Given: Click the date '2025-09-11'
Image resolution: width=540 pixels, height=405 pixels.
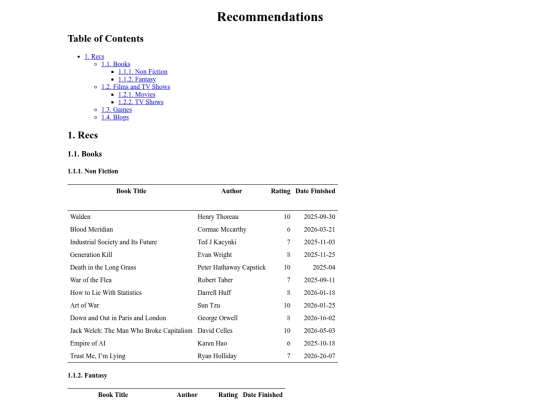Looking at the screenshot, I should point(319,280).
